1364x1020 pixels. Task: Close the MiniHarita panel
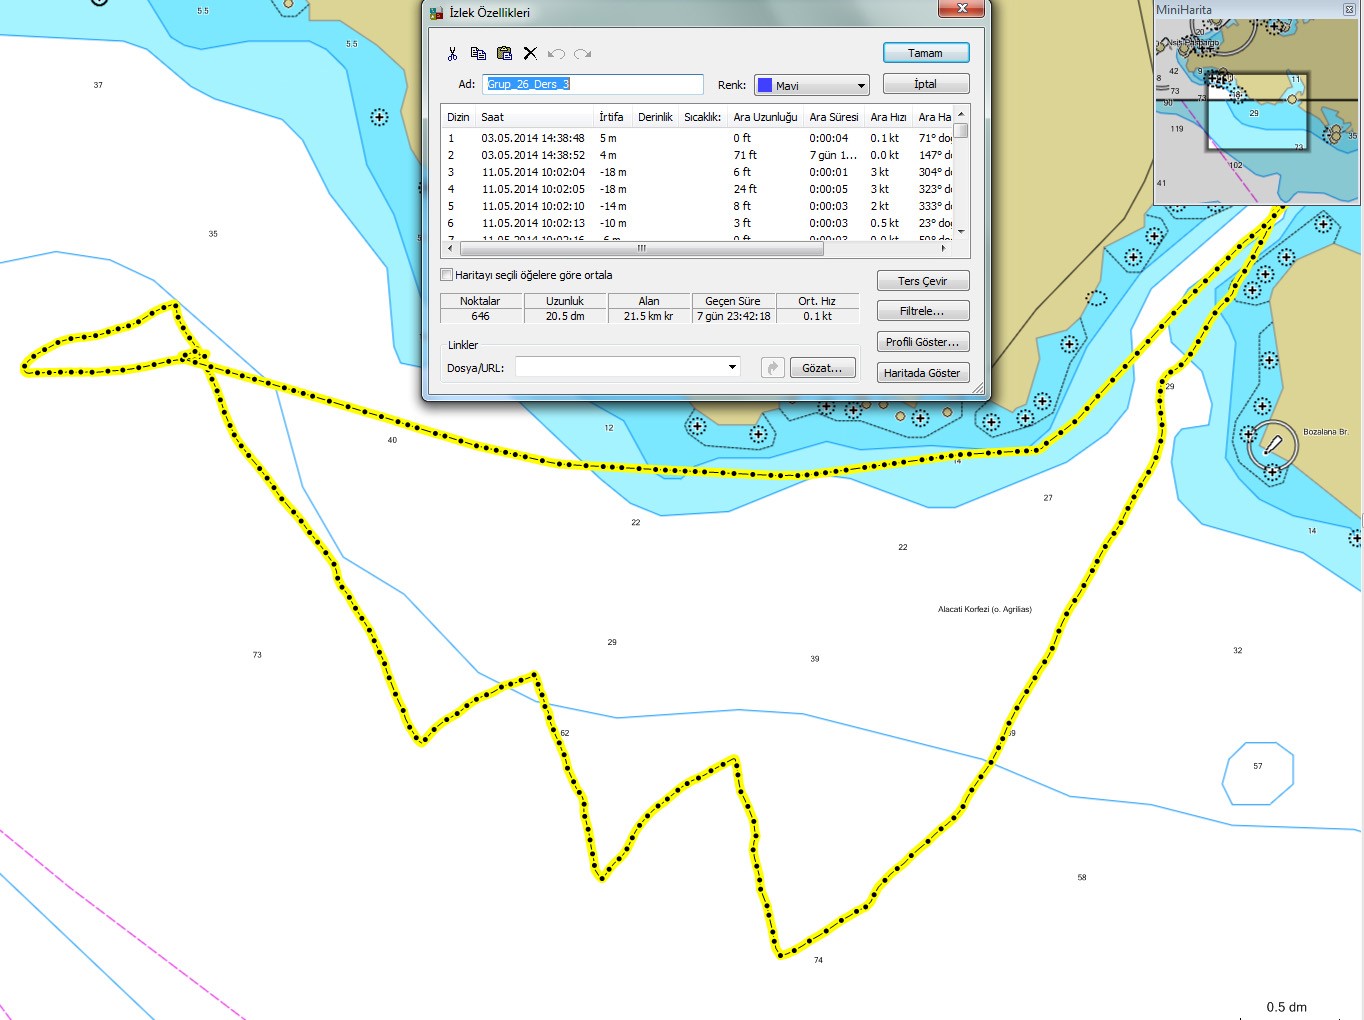point(1348,9)
